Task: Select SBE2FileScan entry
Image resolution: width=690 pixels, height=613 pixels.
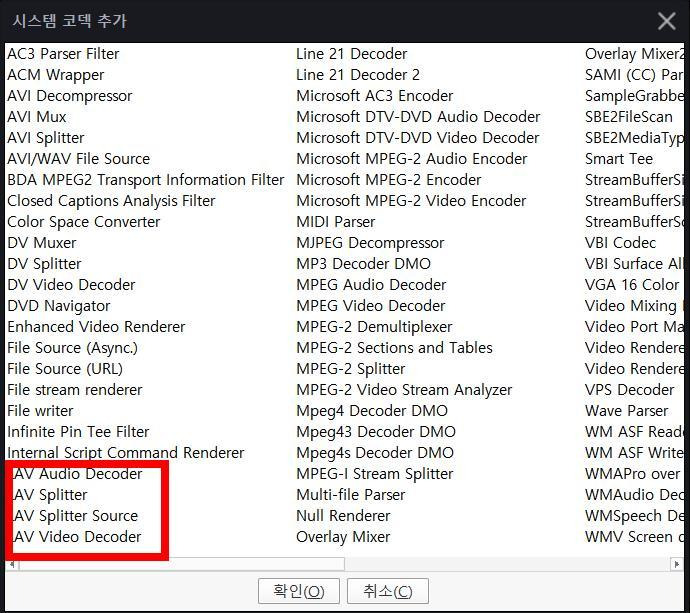Action: pyautogui.click(x=629, y=117)
